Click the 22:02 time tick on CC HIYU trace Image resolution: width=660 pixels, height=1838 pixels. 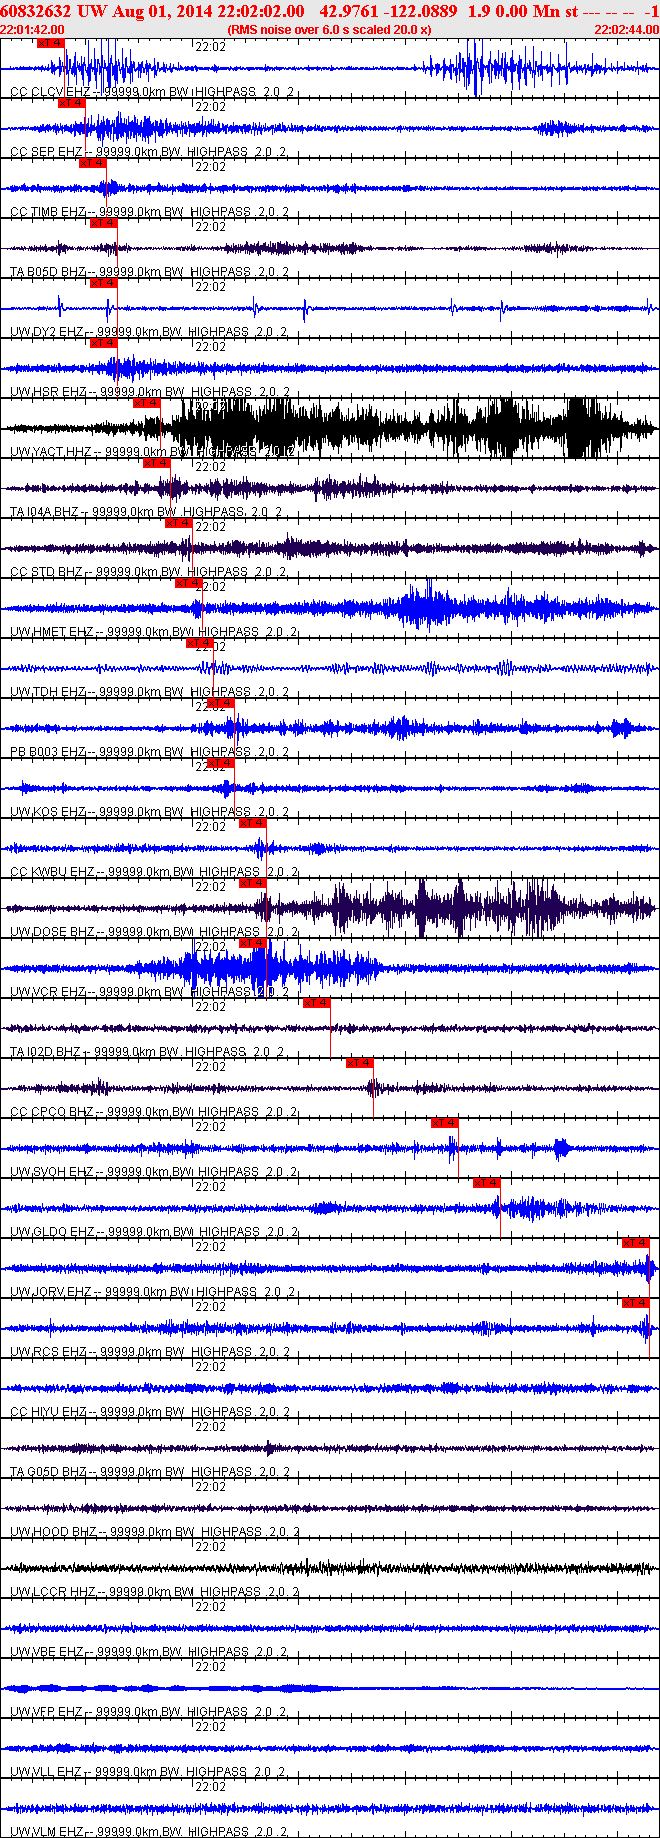tap(210, 1367)
